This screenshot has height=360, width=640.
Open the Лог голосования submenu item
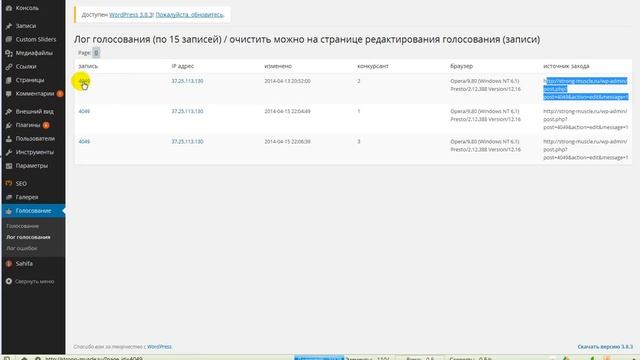[28, 237]
